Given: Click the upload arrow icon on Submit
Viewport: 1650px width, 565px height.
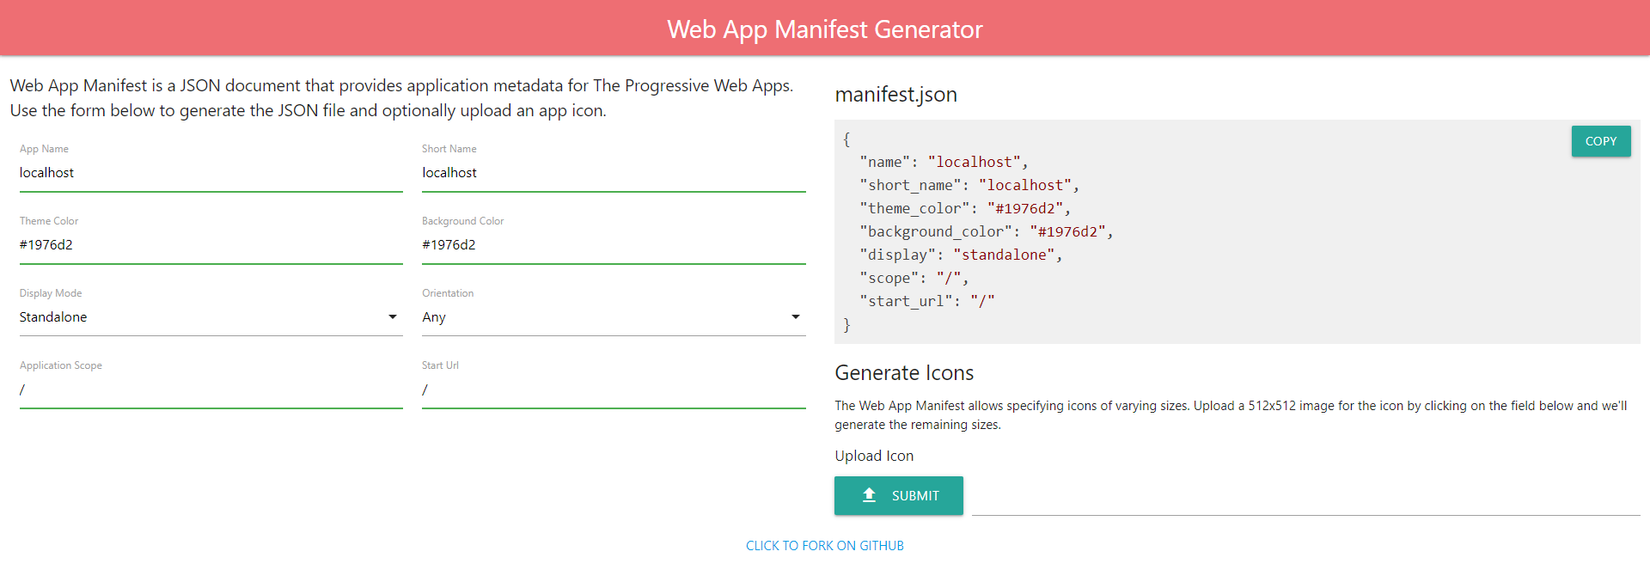Looking at the screenshot, I should (869, 495).
